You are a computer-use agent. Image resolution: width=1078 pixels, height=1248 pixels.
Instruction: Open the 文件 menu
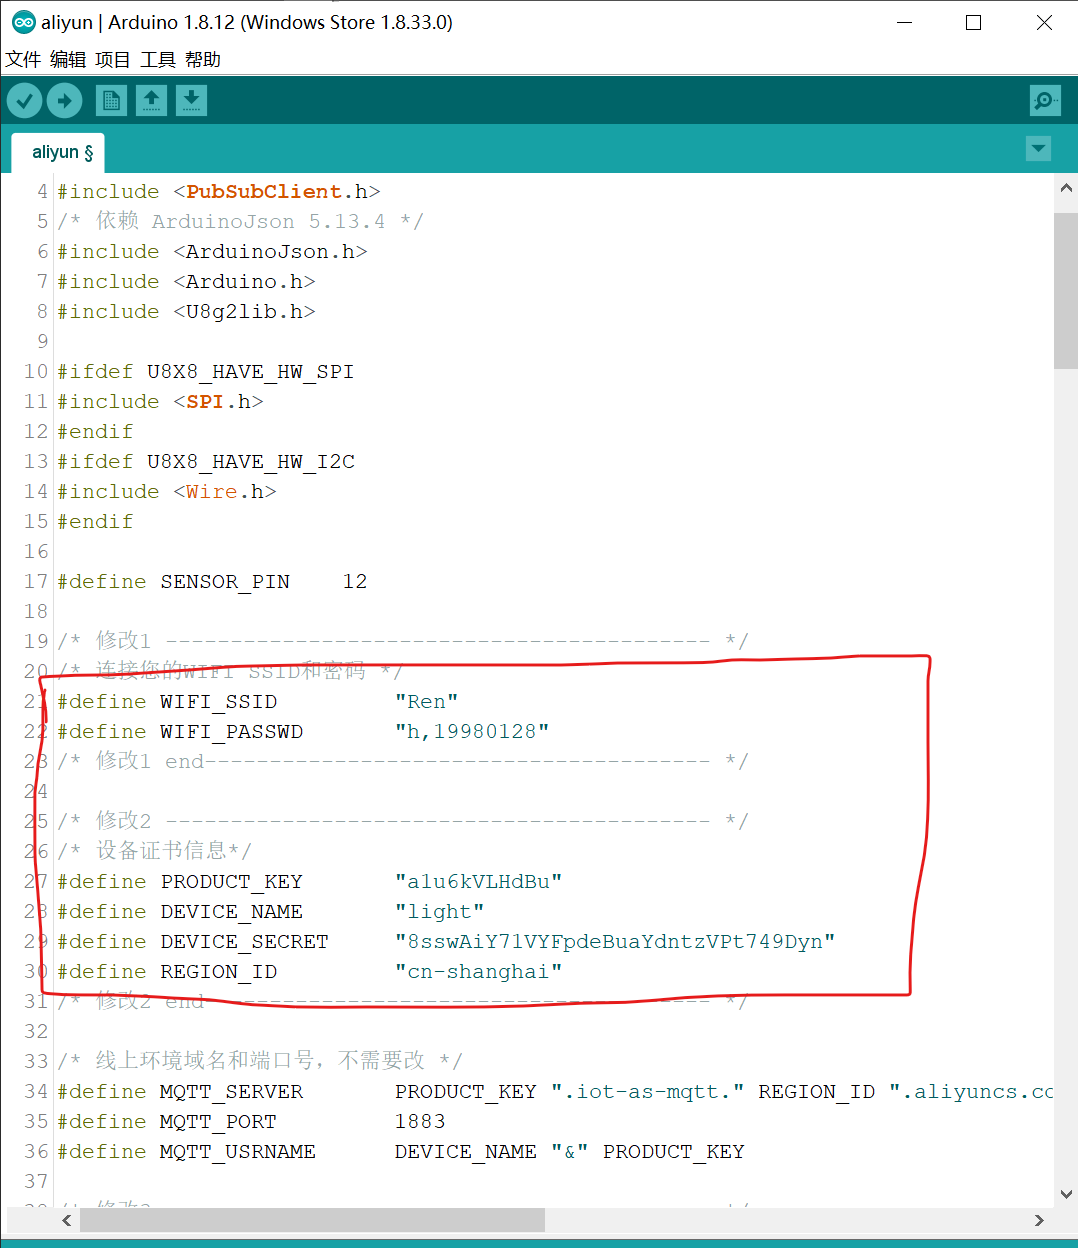point(23,60)
